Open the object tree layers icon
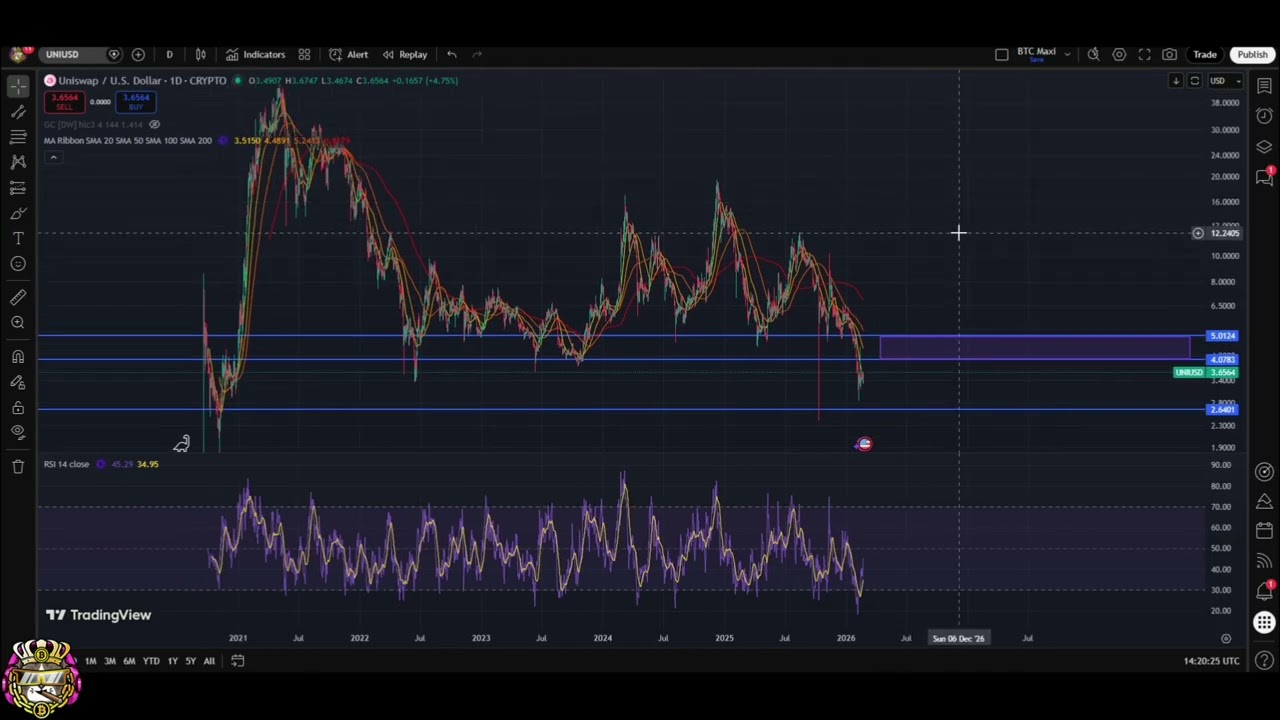1280x720 pixels. [1264, 147]
